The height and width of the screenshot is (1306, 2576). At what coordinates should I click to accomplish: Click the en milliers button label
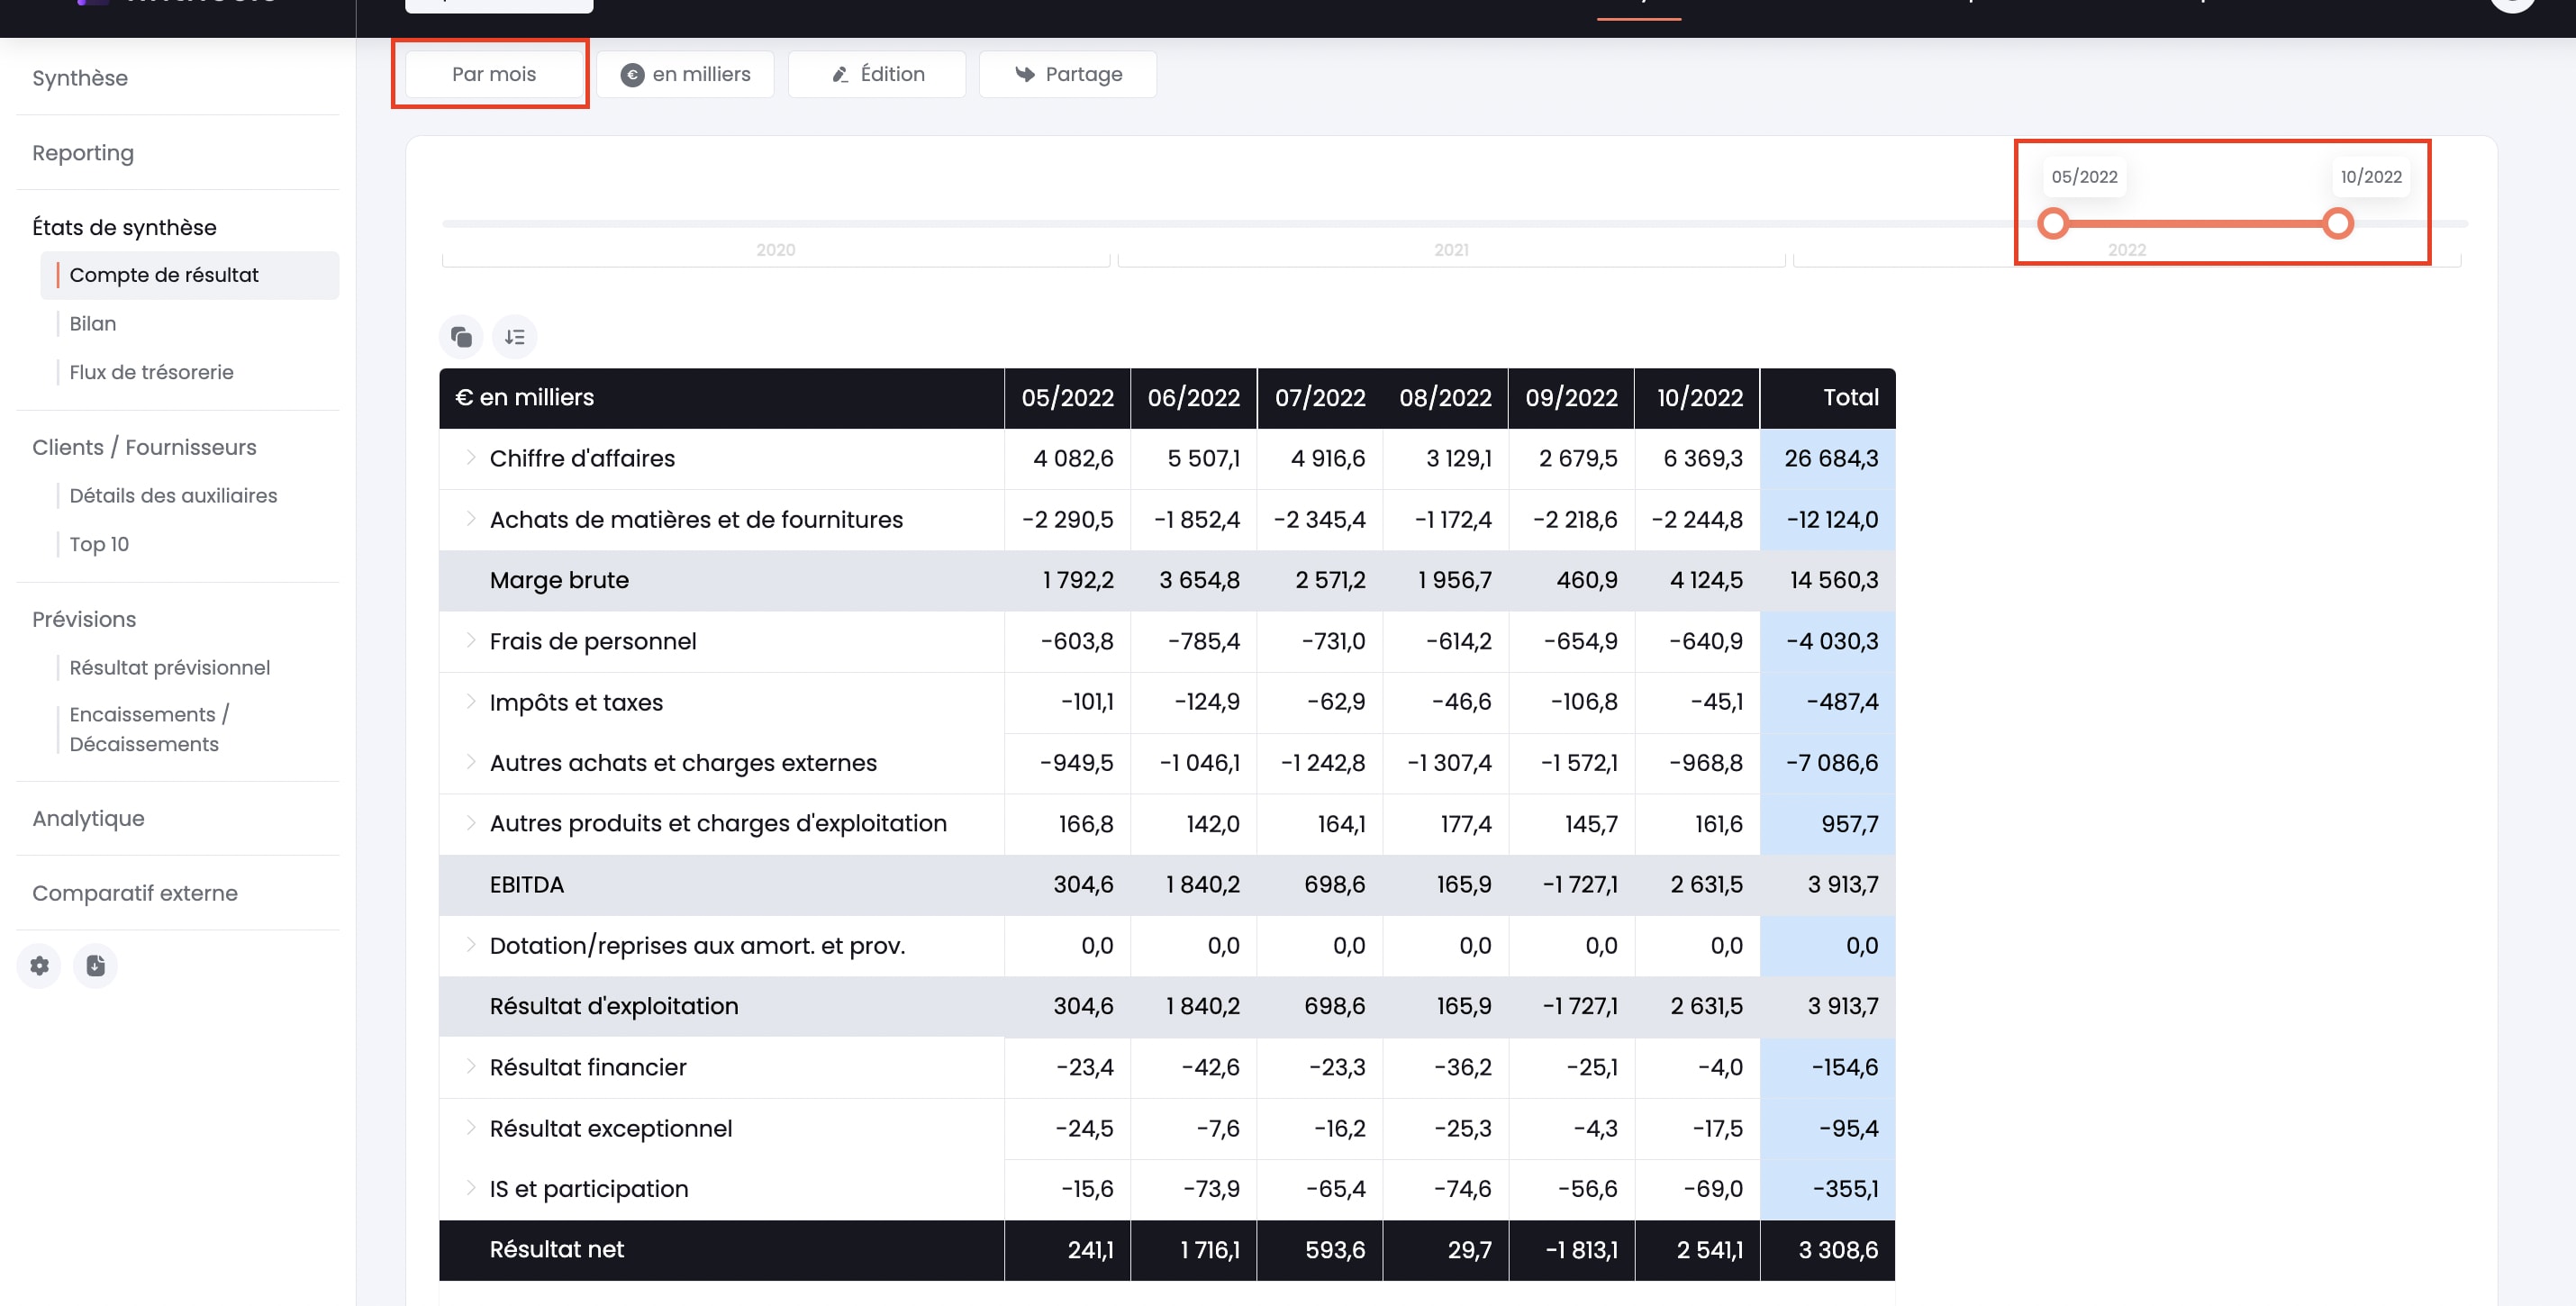coord(701,75)
